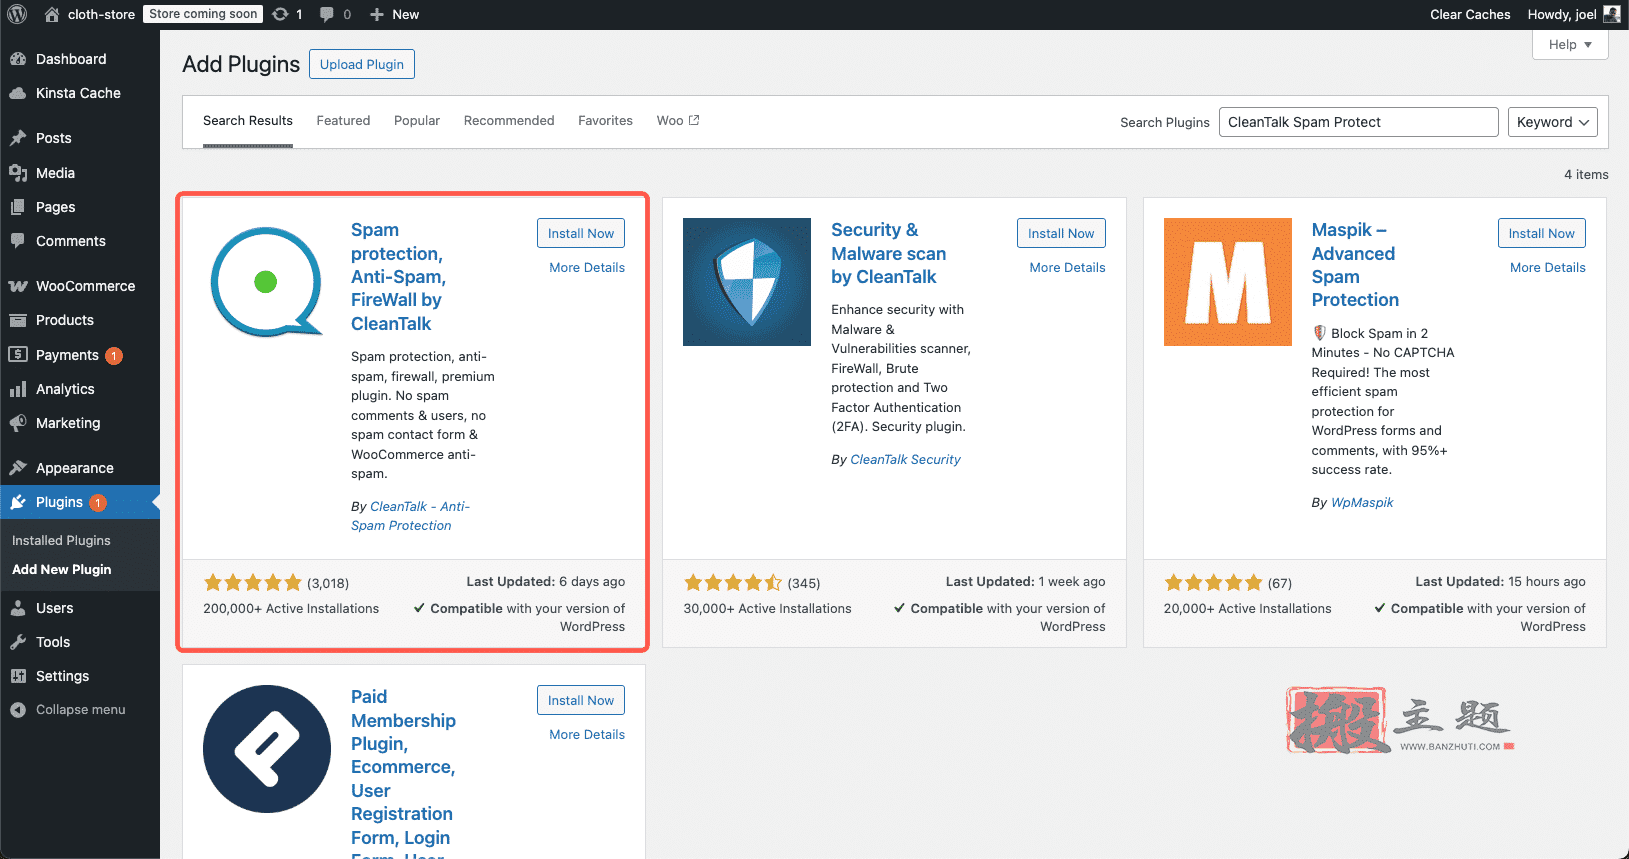The width and height of the screenshot is (1629, 859).
Task: Open the cloth-store home icon
Action: (52, 14)
